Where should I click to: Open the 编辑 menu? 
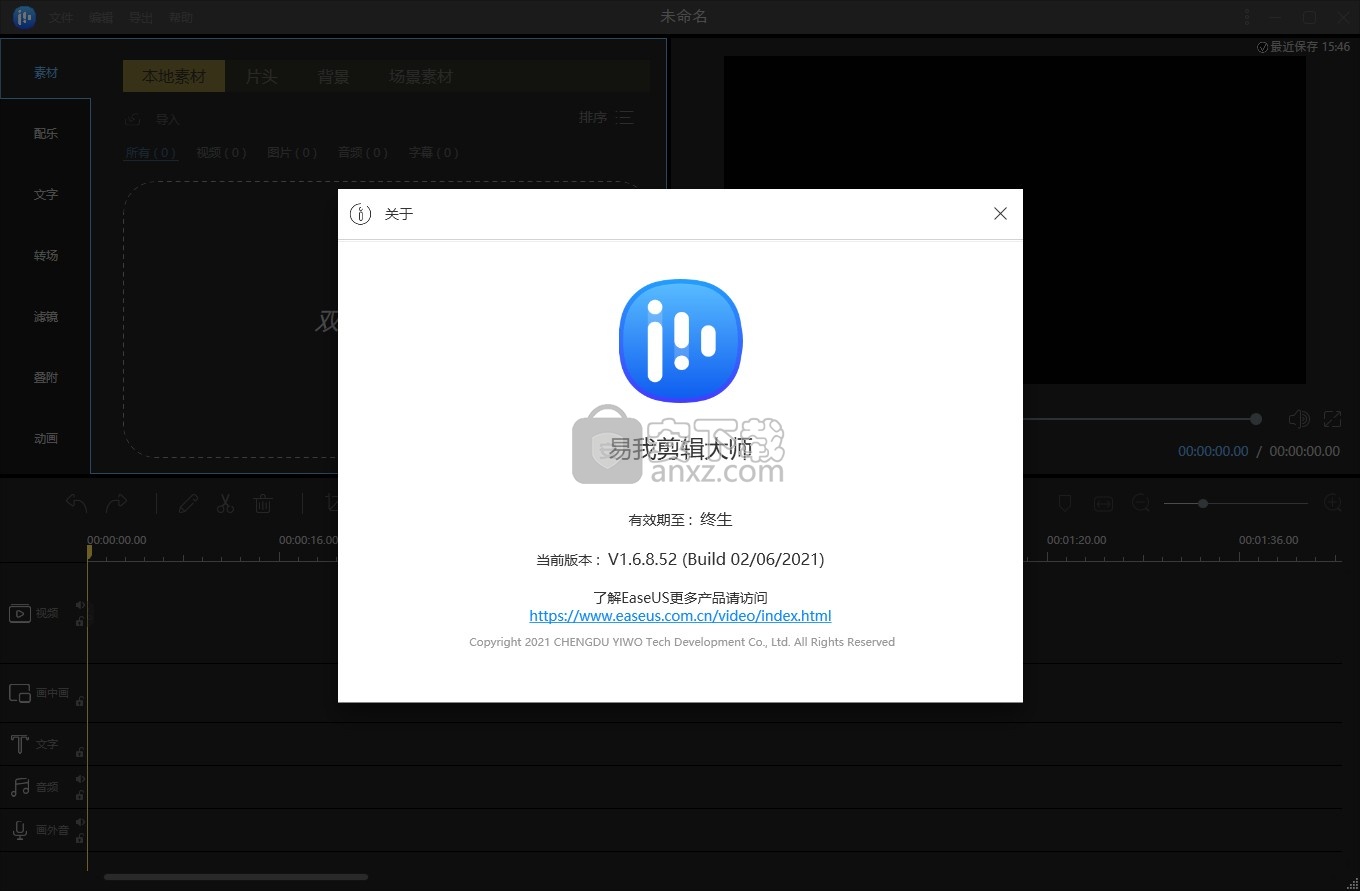point(101,18)
